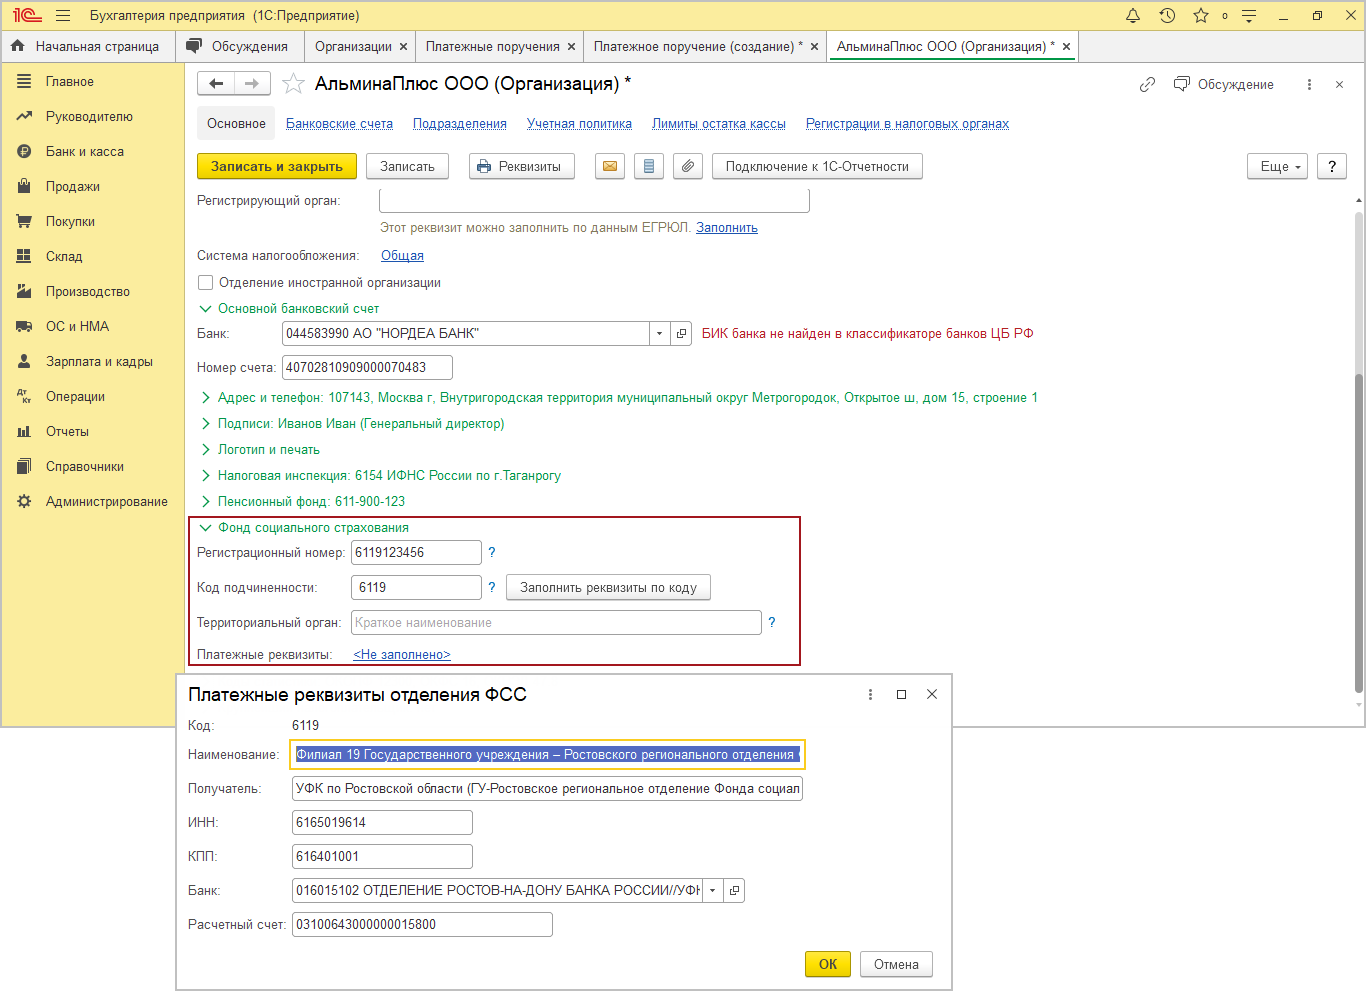This screenshot has height=1000, width=1366.
Task: Switch to Платежные поручения tab
Action: point(492,47)
